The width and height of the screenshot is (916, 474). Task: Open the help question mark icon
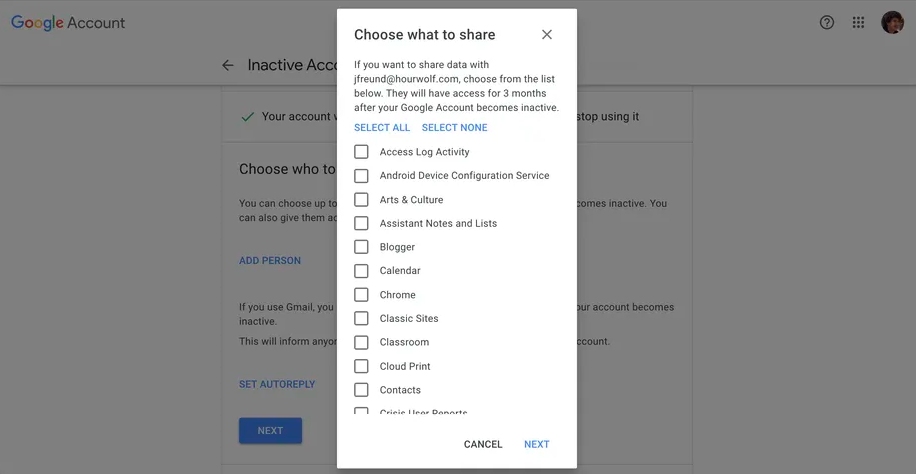point(827,23)
